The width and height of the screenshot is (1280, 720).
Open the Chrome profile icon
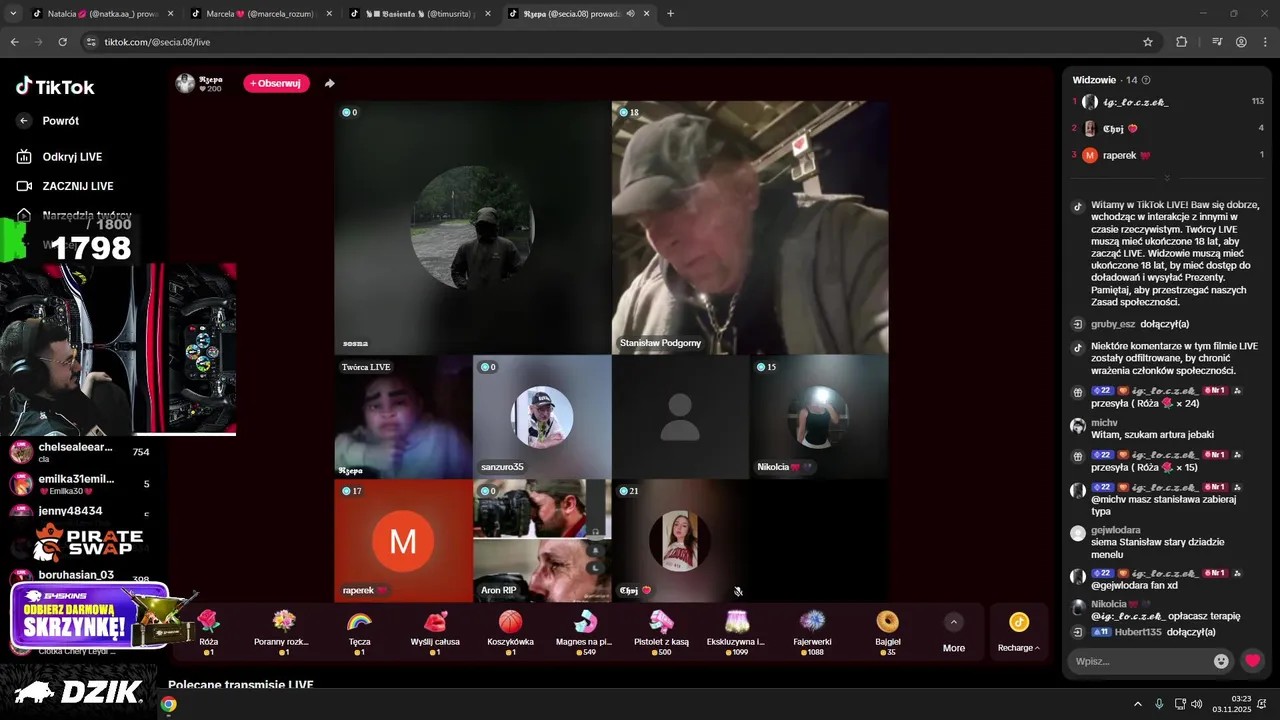[1241, 42]
